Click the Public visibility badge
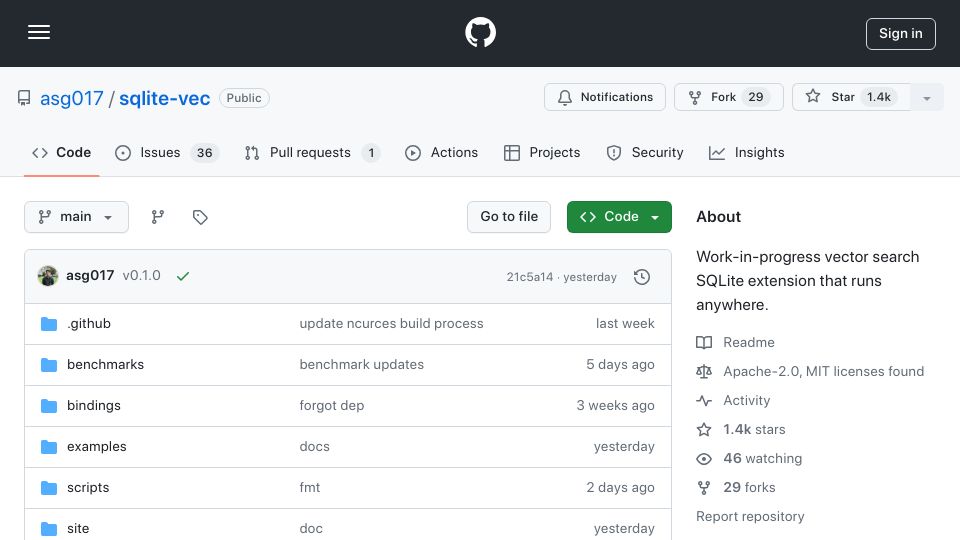 tap(244, 98)
